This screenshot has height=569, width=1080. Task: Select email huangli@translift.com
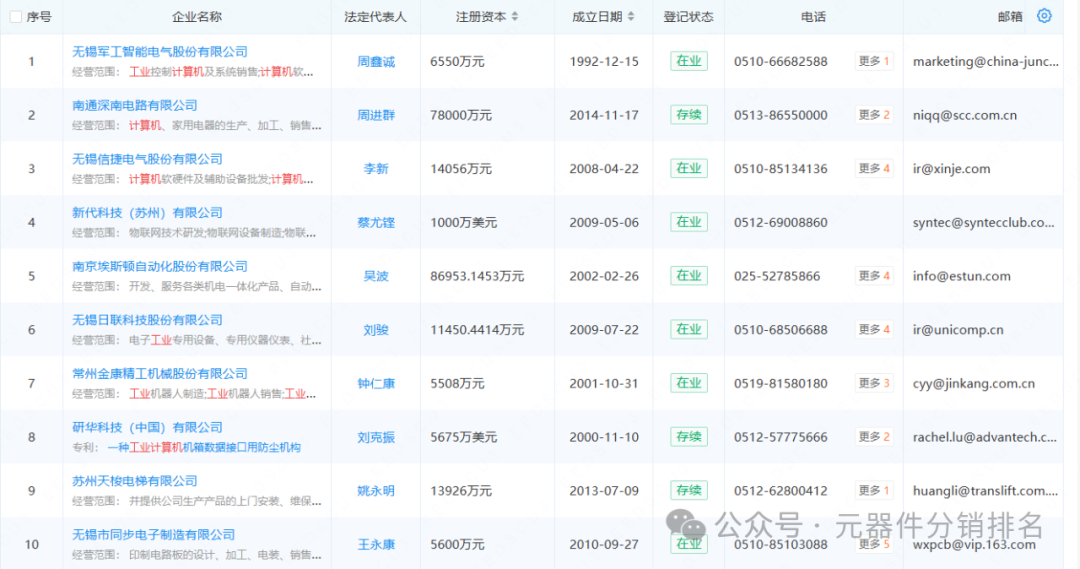click(985, 492)
